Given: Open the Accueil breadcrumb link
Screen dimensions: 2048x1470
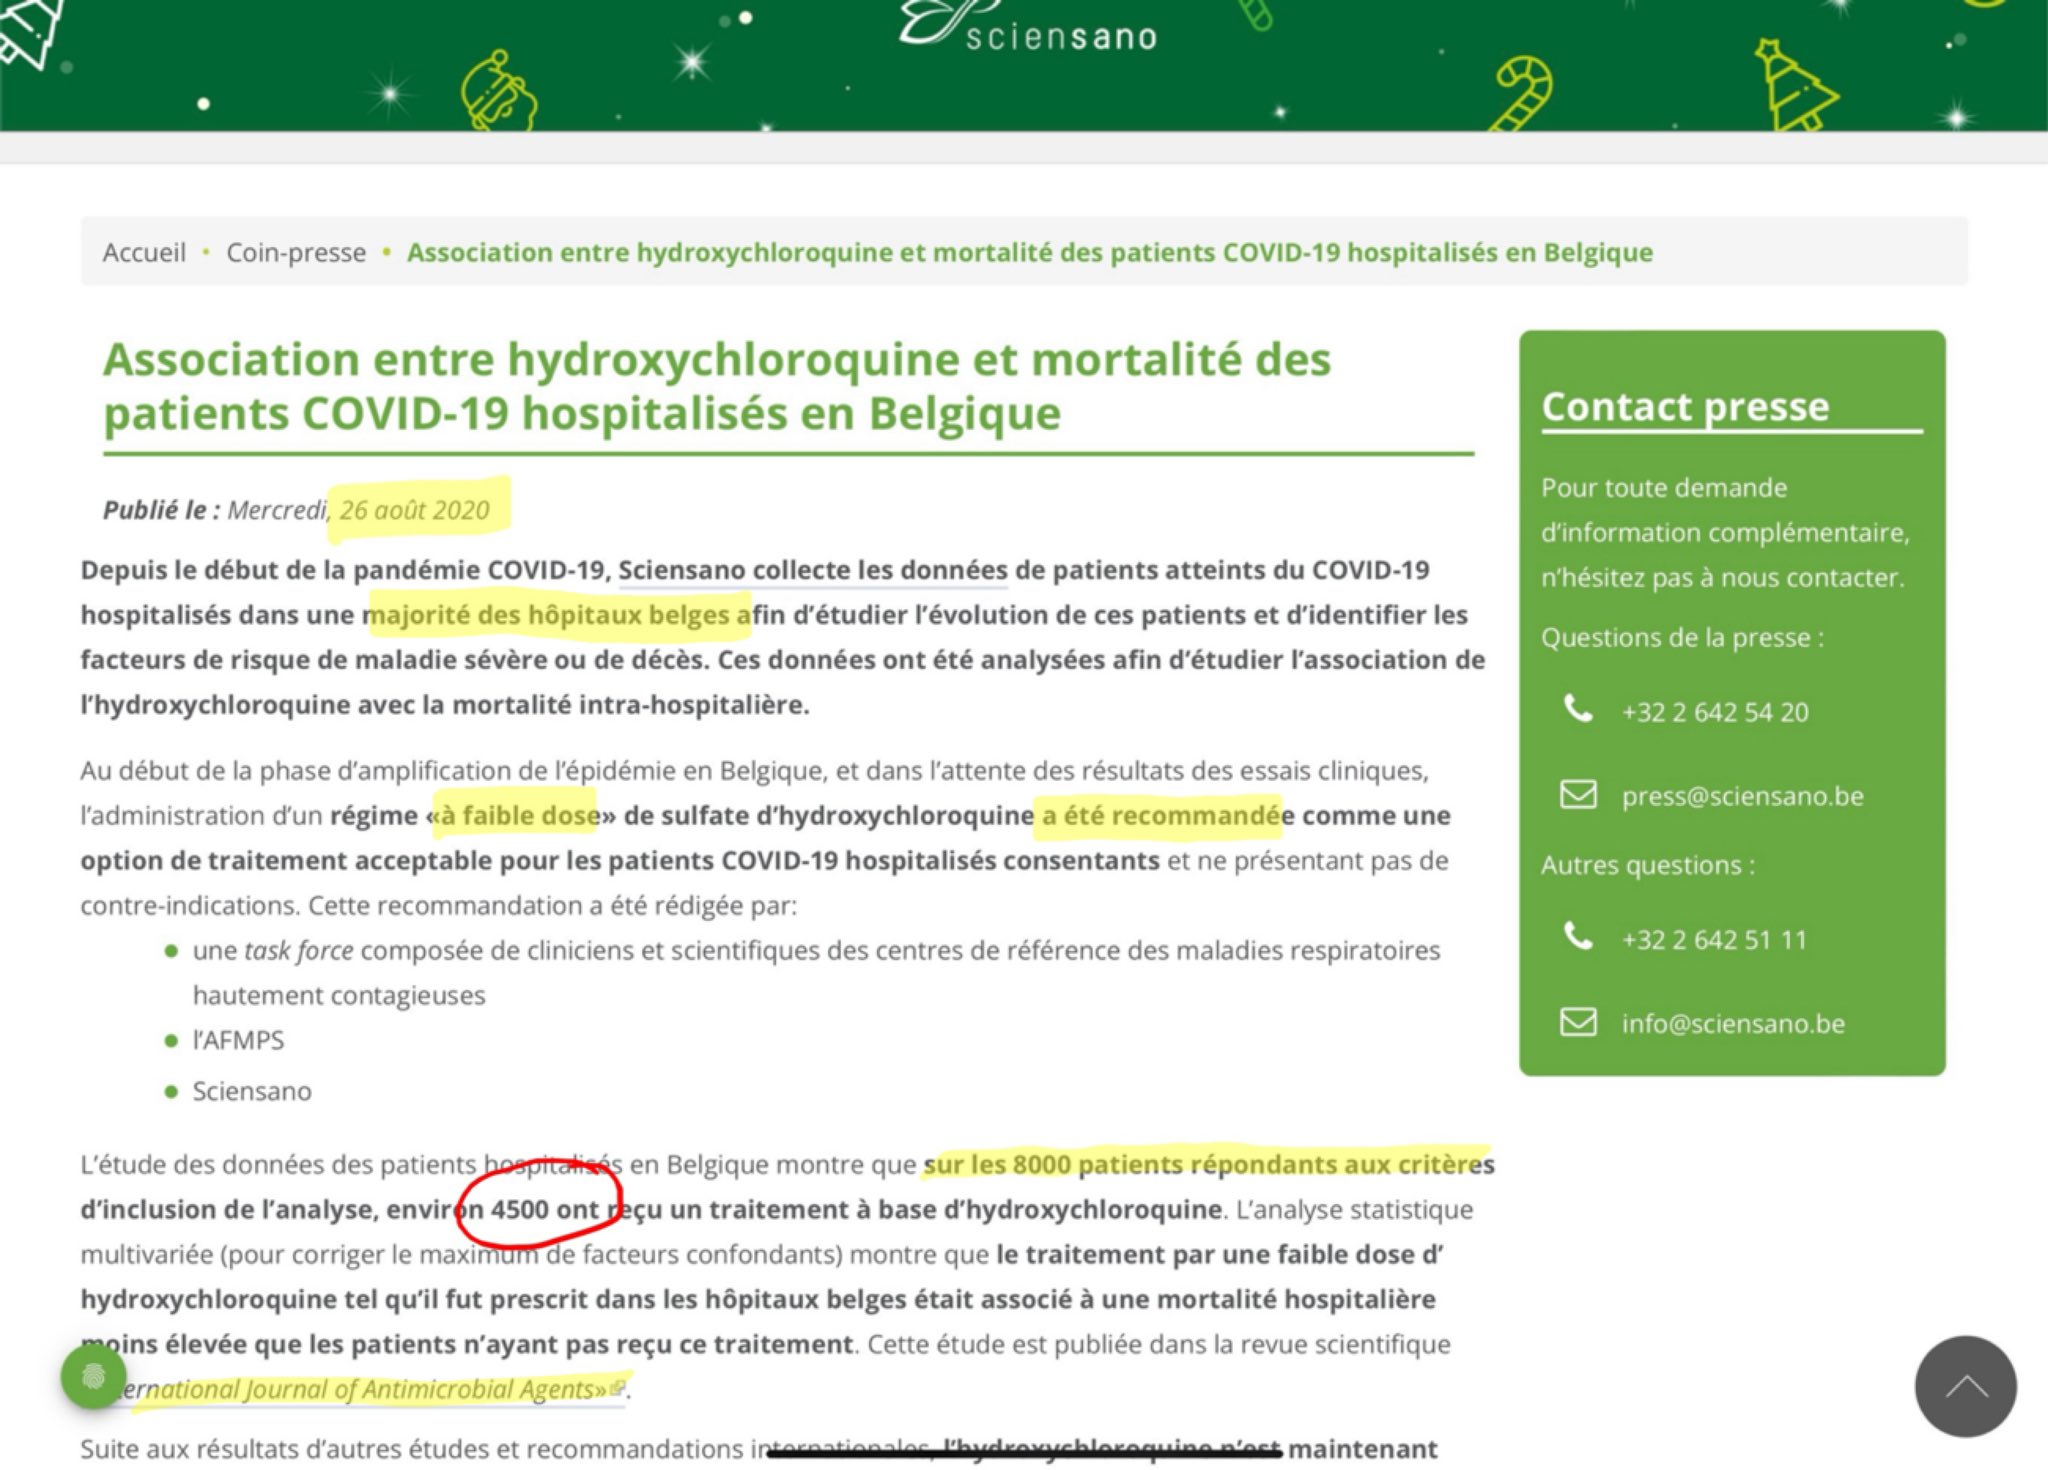Looking at the screenshot, I should click(x=144, y=252).
